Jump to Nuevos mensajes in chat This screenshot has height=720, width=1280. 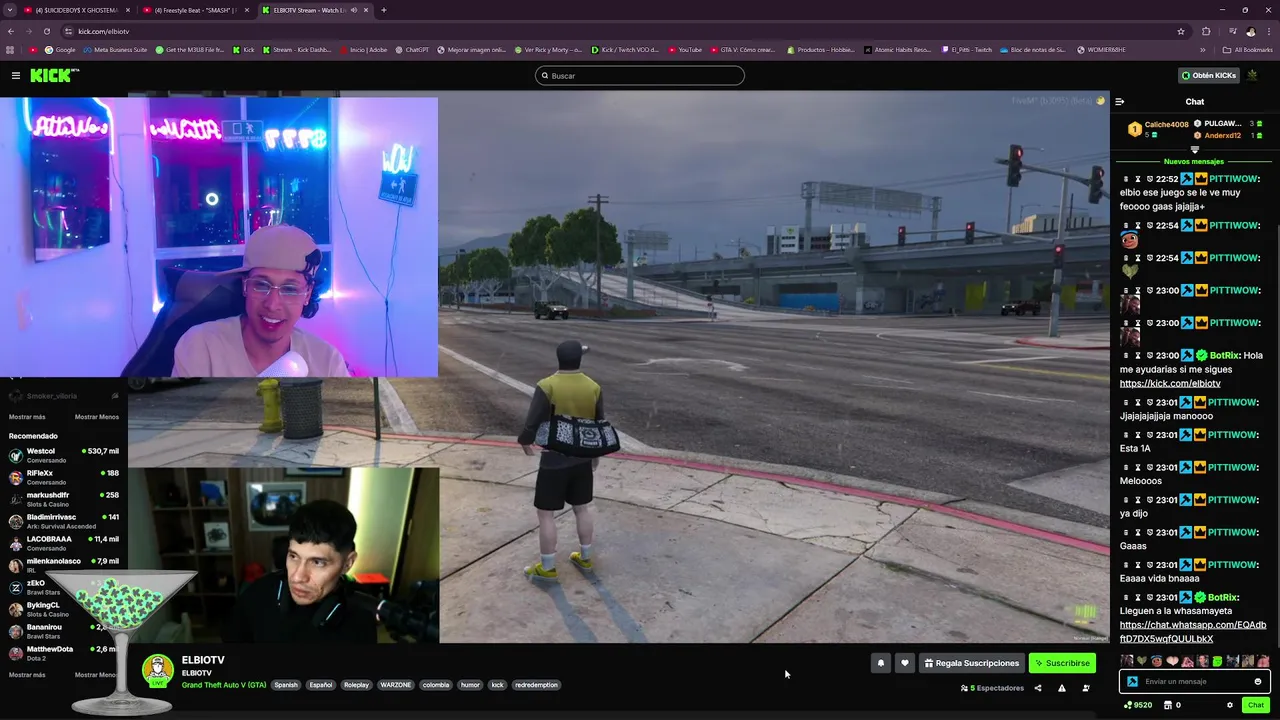point(1193,161)
